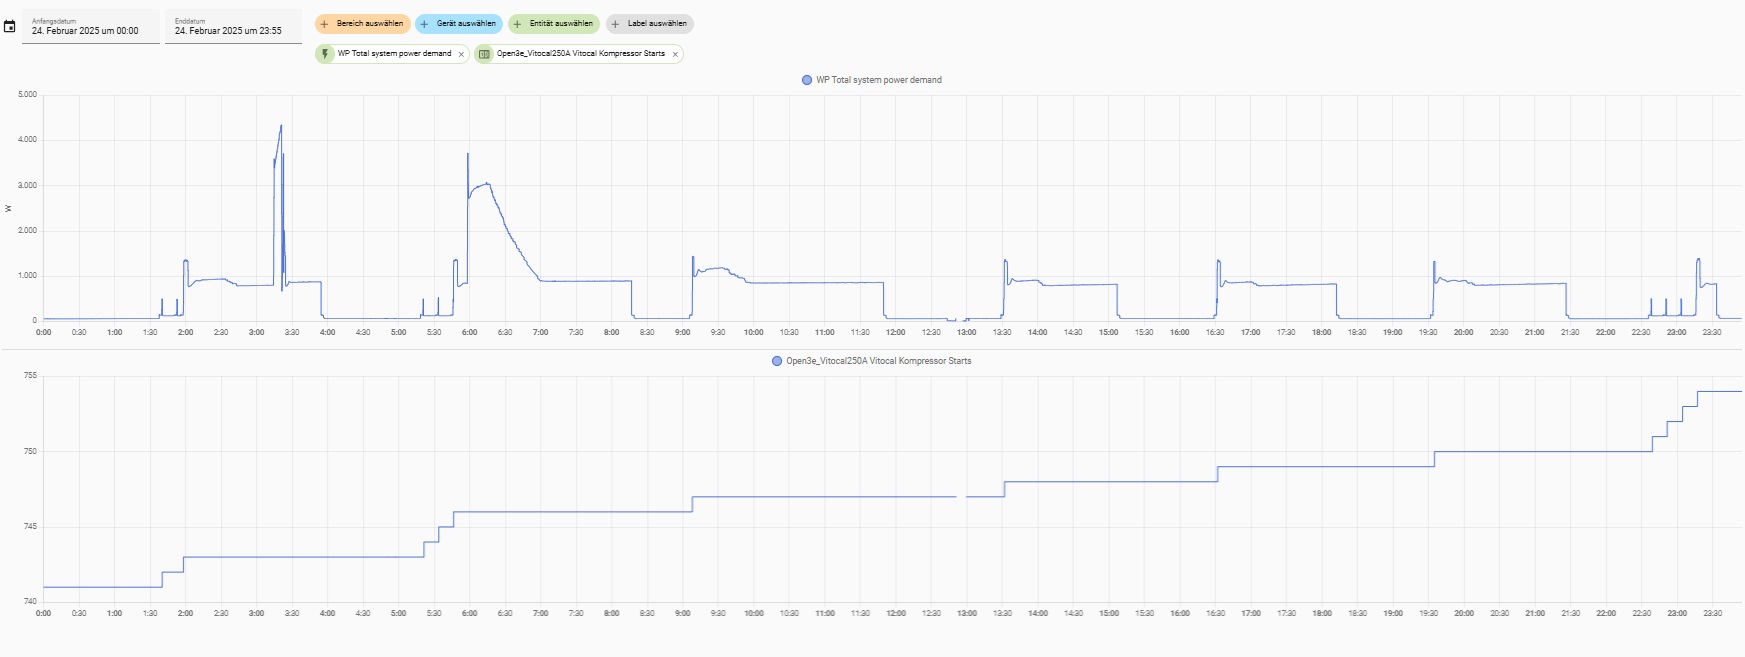Toggle the Kompressor Starts chart legend

tap(872, 361)
